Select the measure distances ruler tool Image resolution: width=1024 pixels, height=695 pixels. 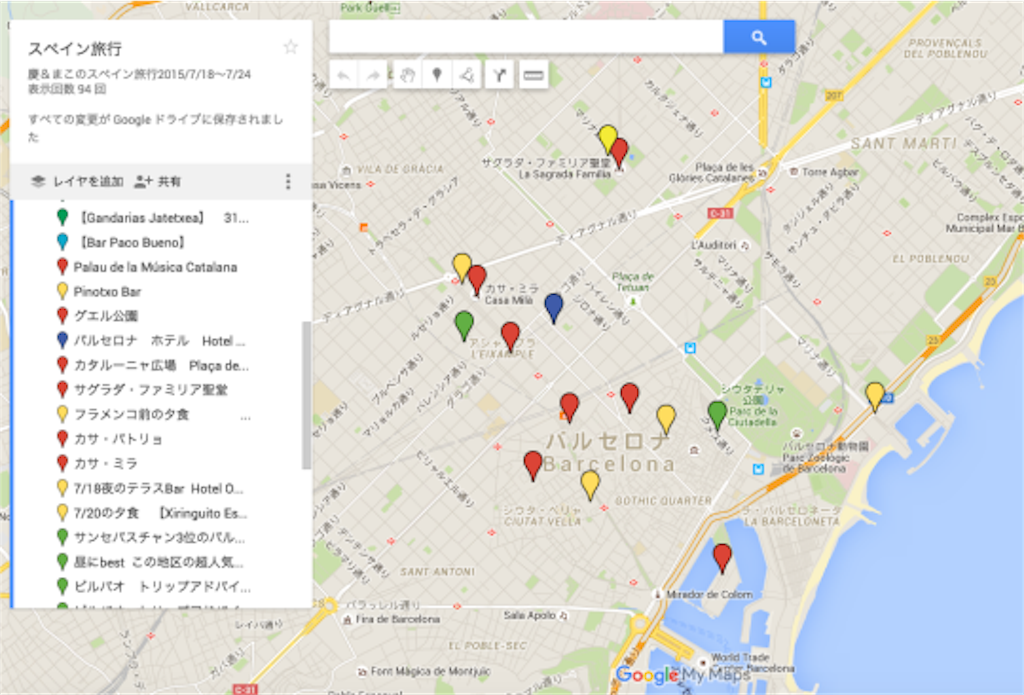(x=533, y=76)
